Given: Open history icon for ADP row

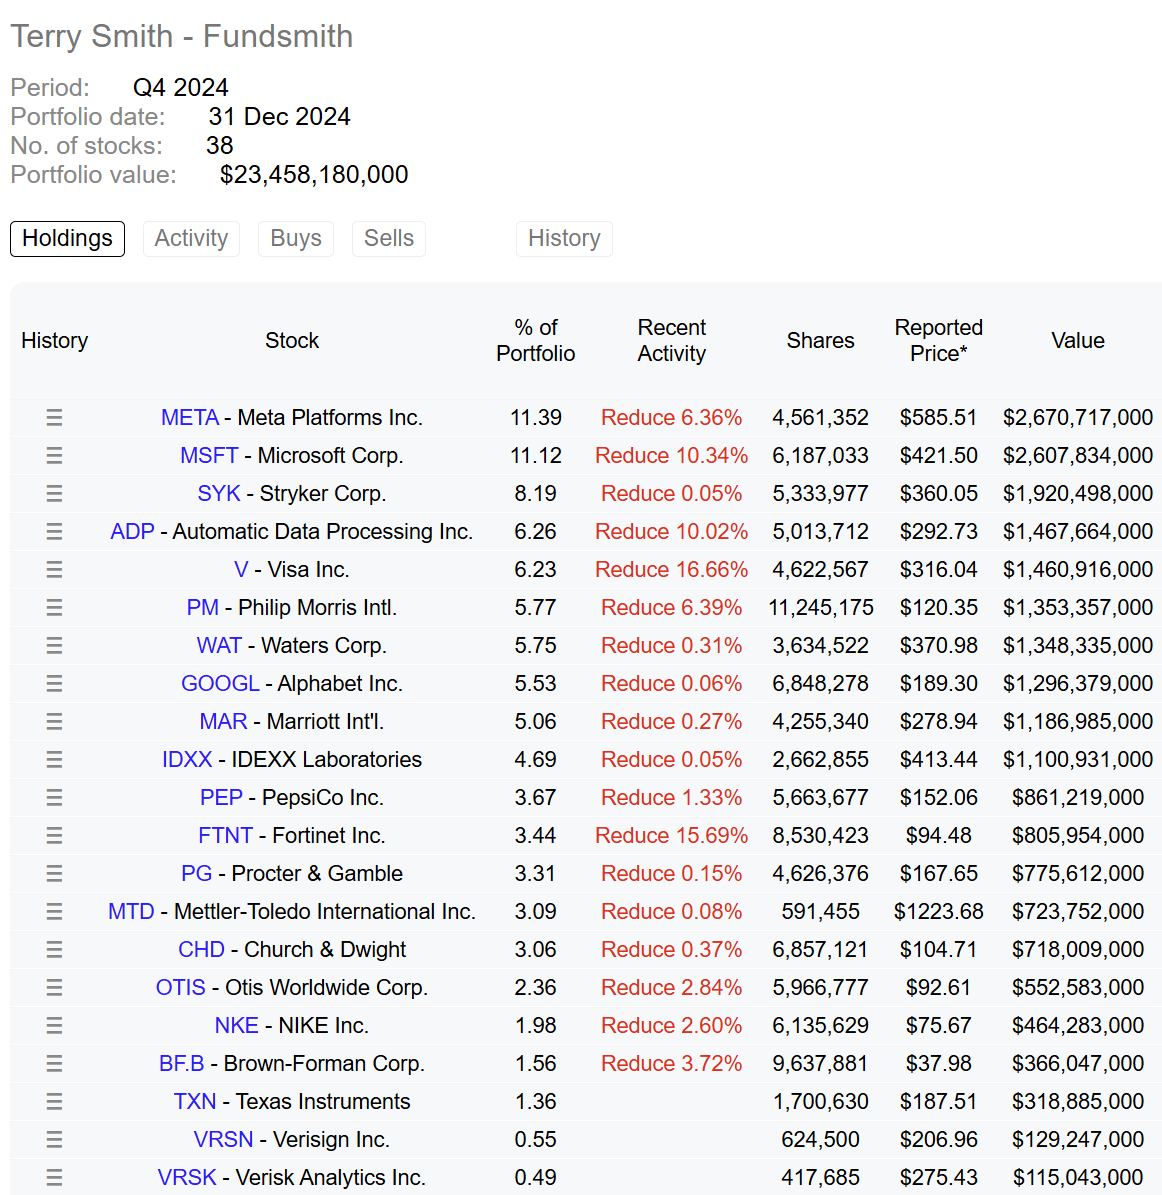Looking at the screenshot, I should click(x=54, y=531).
